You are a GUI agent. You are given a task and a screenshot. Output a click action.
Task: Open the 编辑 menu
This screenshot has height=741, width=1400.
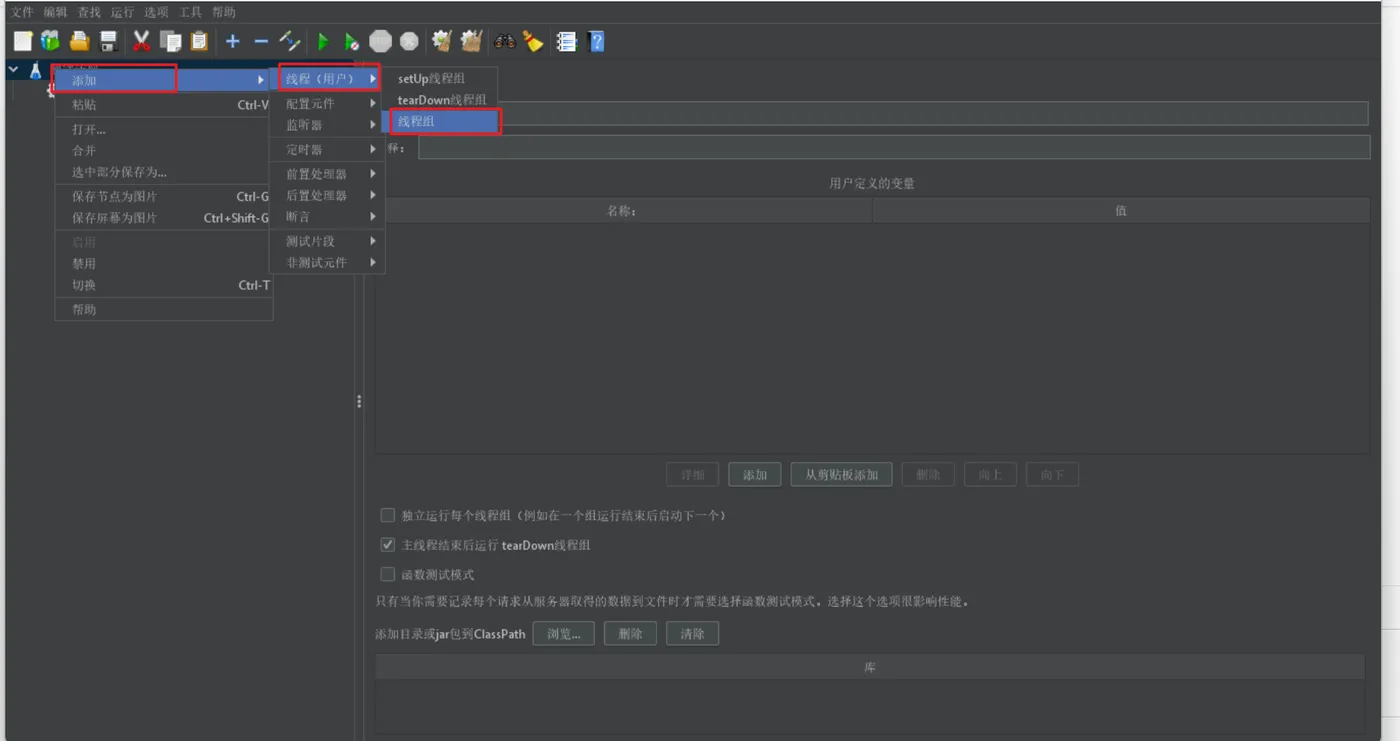pos(55,12)
